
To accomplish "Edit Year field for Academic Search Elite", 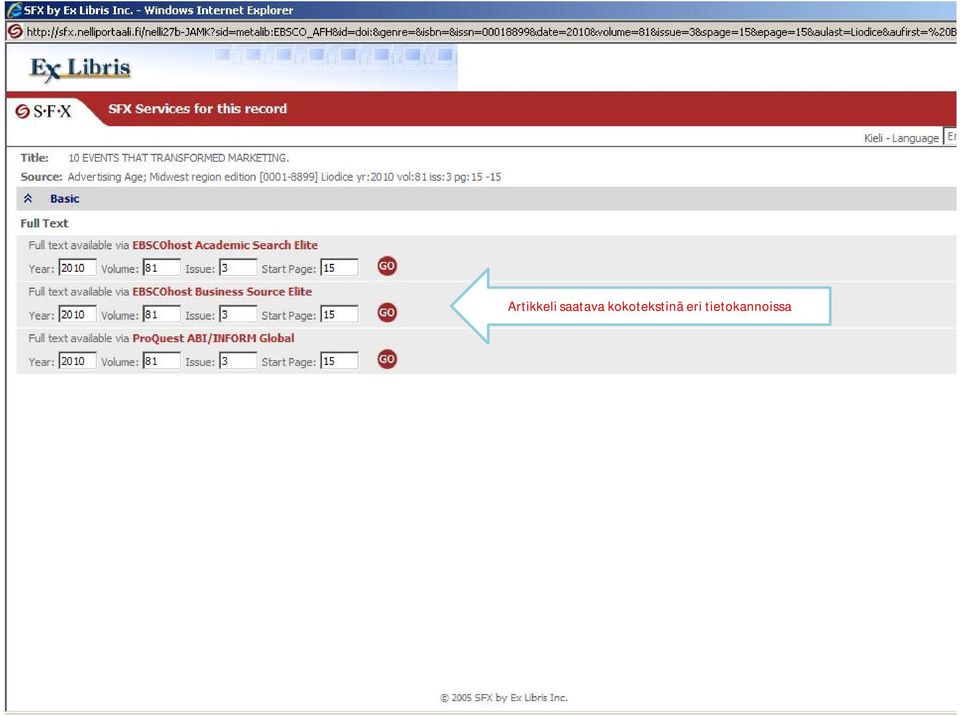I will (77, 268).
